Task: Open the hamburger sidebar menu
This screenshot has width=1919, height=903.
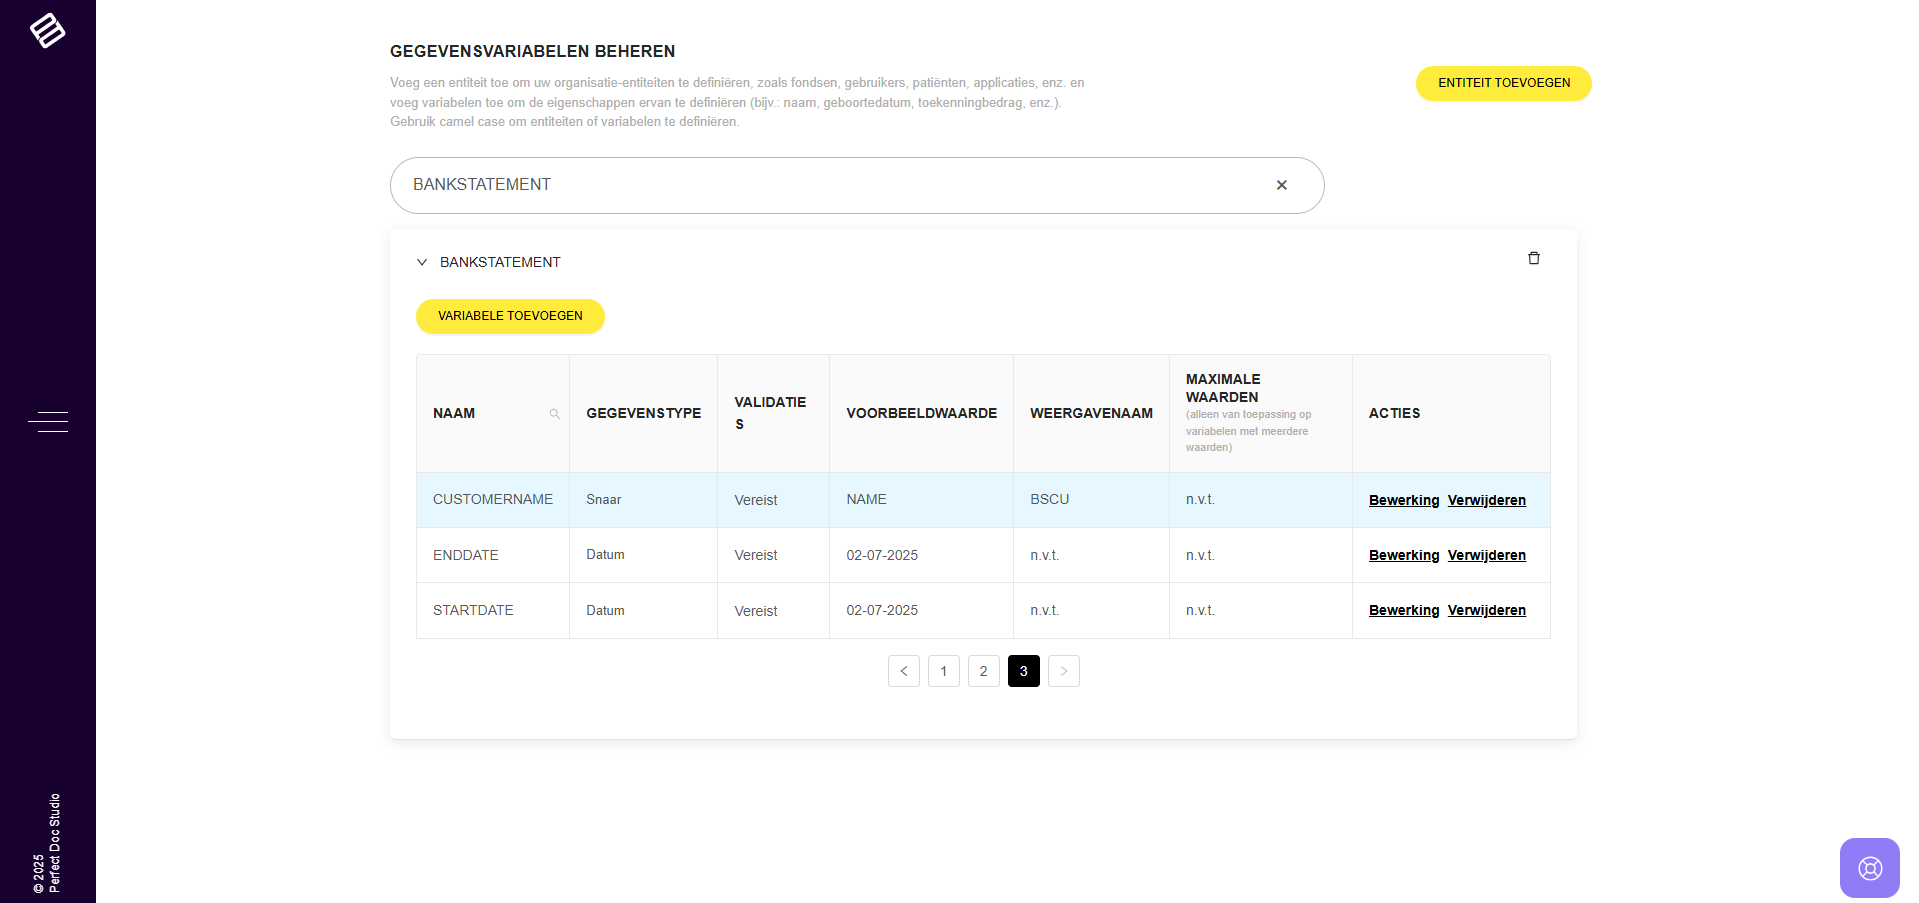Action: pyautogui.click(x=48, y=422)
